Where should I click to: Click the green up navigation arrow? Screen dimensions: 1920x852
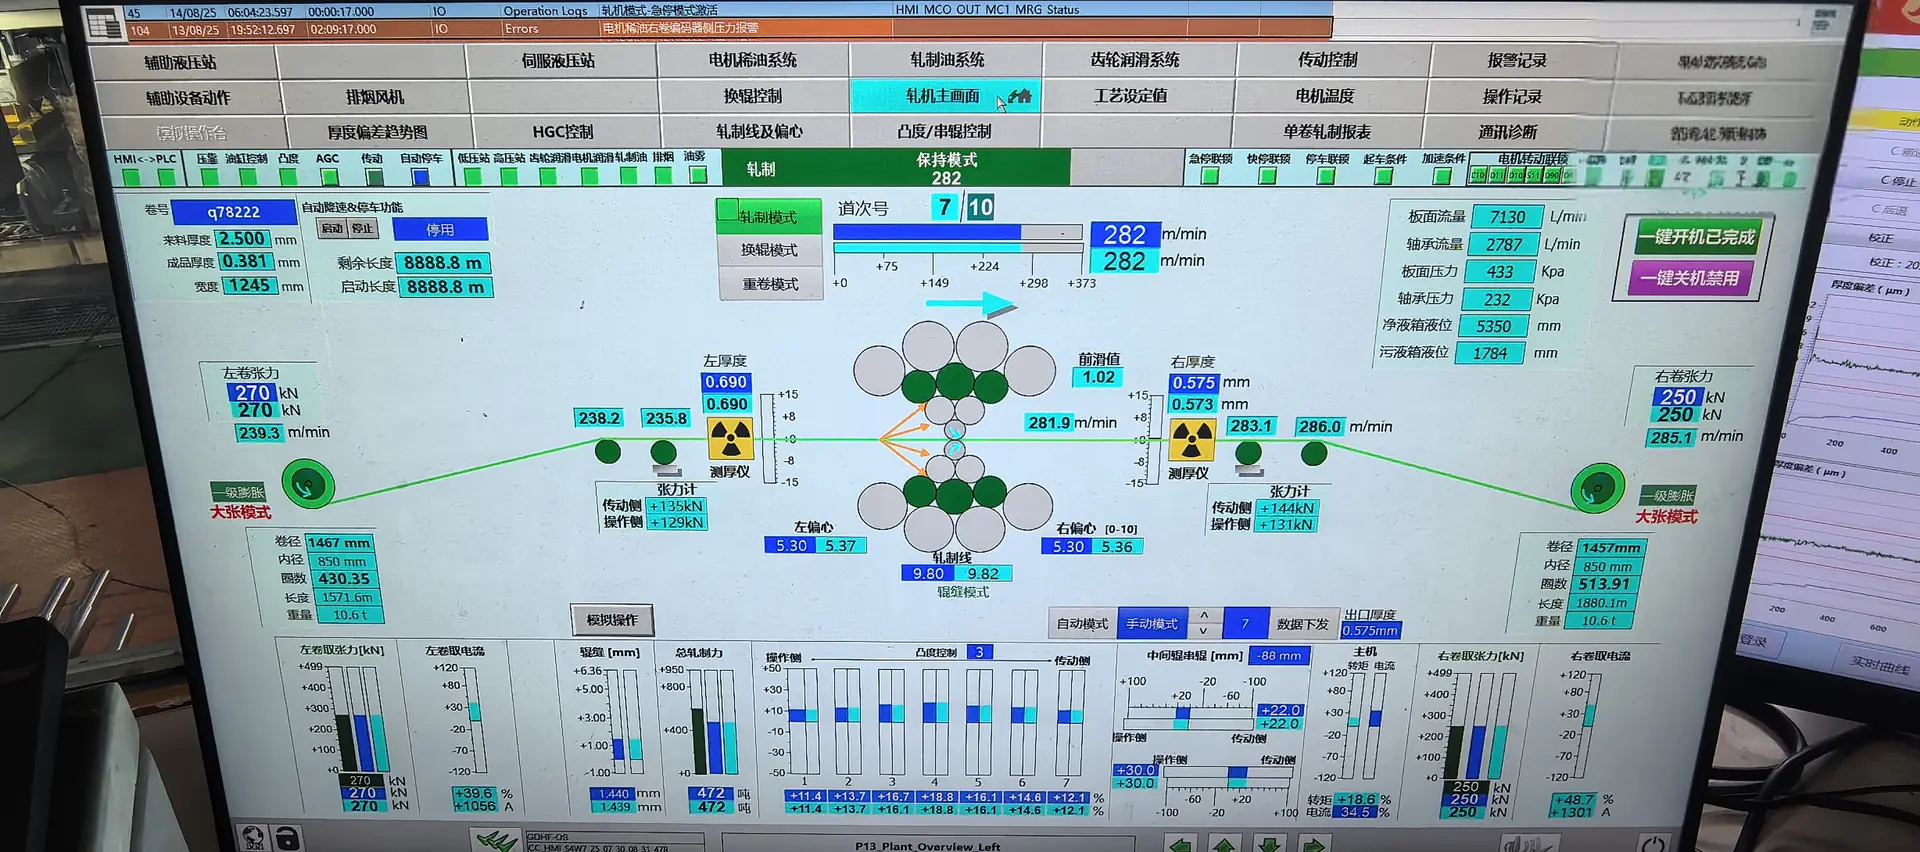[1226, 845]
